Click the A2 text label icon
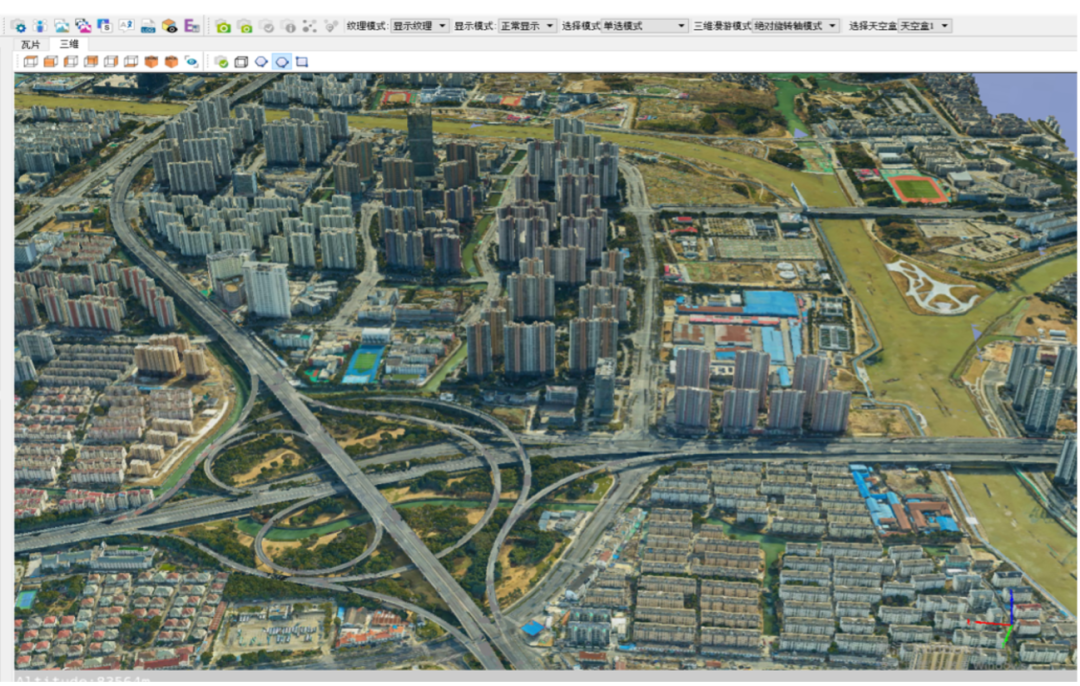The width and height of the screenshot is (1080, 686). click(x=126, y=26)
